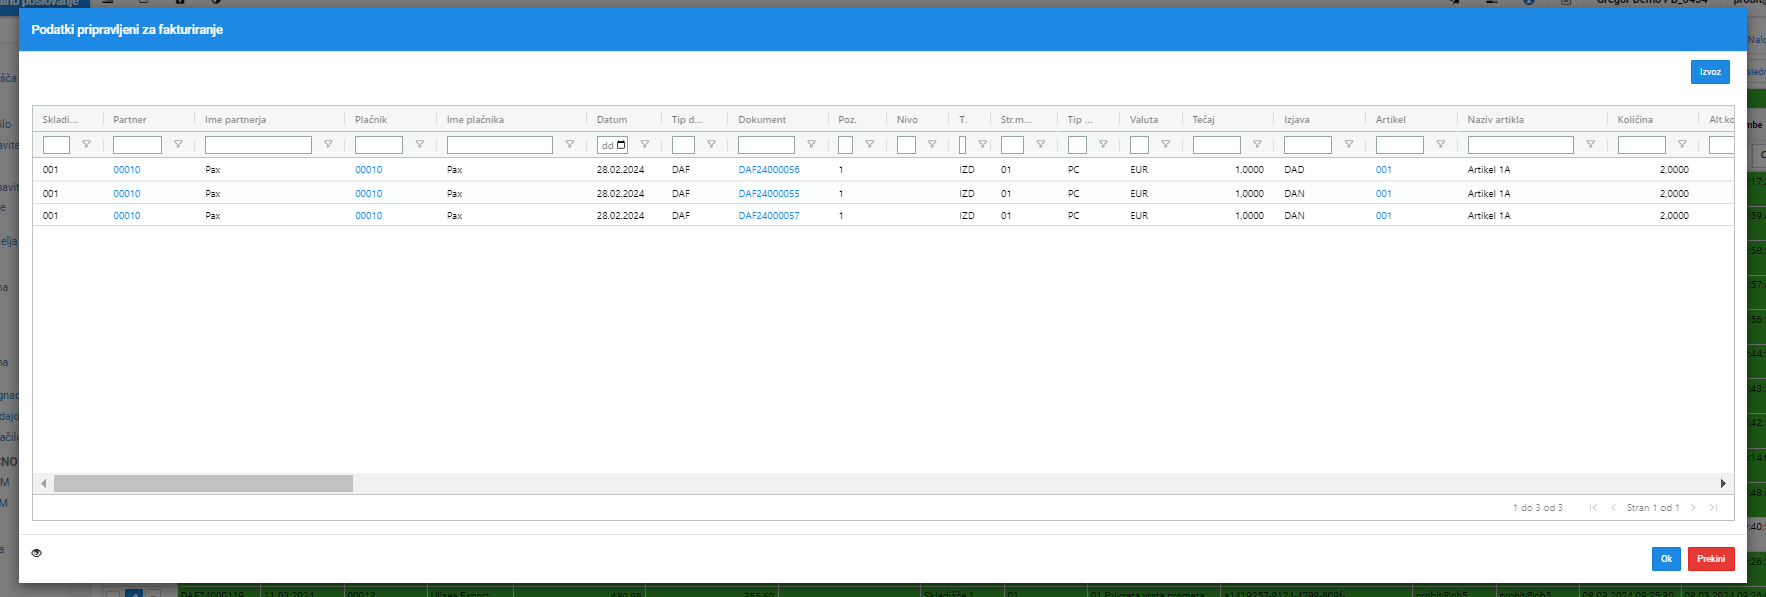Screen dimensions: 1766x597
Task: Sort by Količina column header
Action: pos(1635,120)
